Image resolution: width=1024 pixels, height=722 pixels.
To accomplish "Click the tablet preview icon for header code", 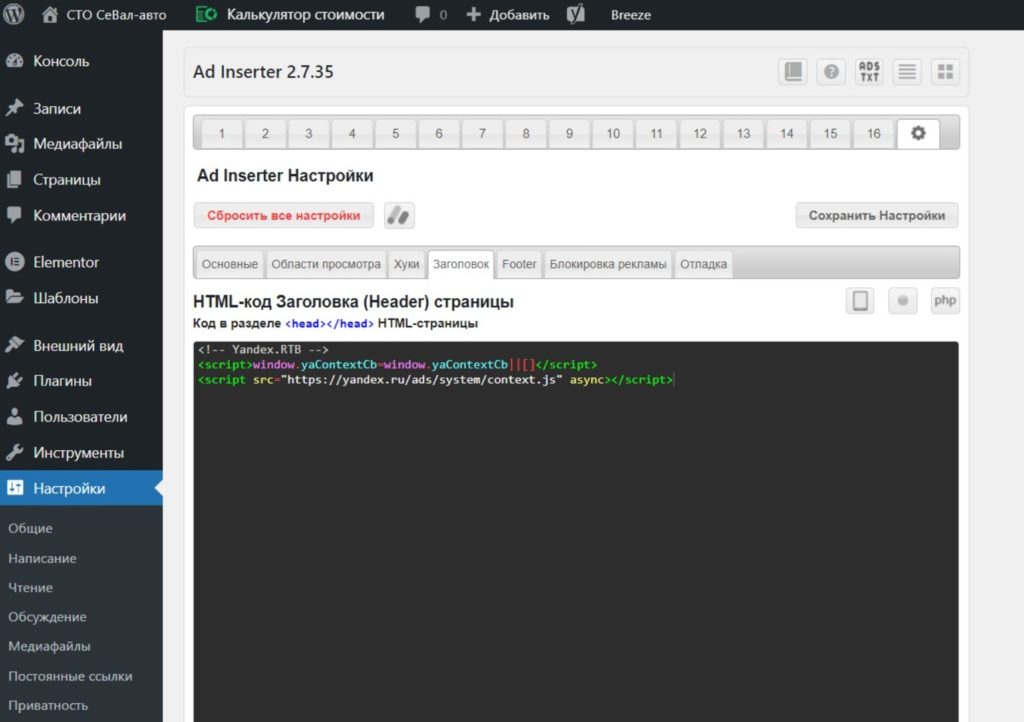I will [x=860, y=300].
